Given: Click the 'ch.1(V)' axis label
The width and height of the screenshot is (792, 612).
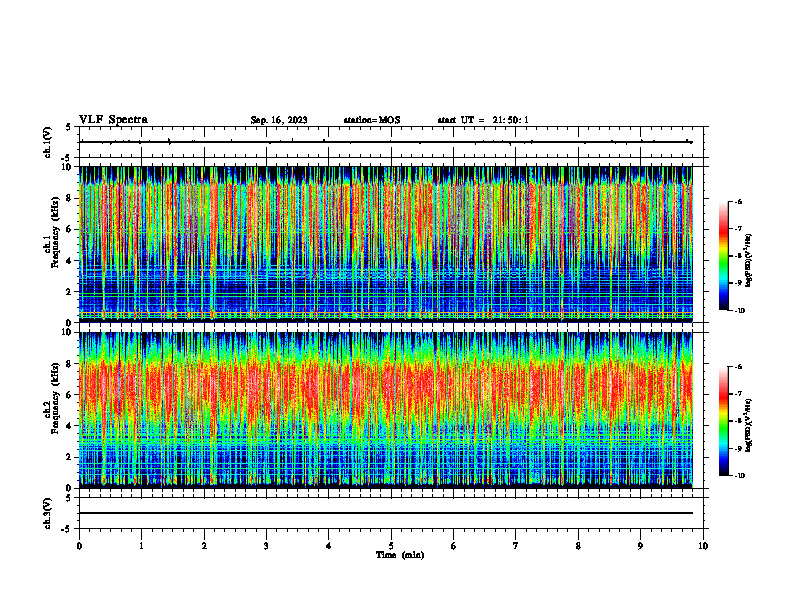Looking at the screenshot, I should click(x=48, y=142).
